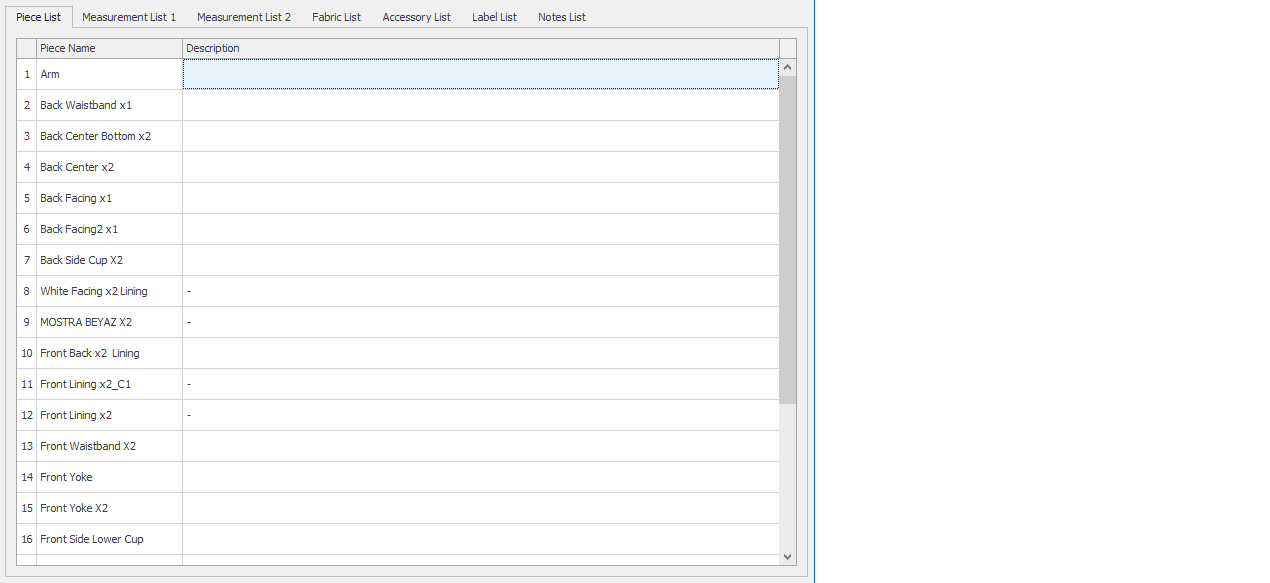Go to the Notes List tab
Viewport: 1270px width, 583px height.
pos(561,17)
